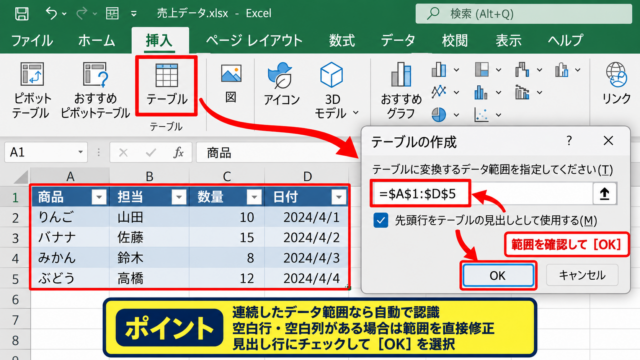
Task: Open the ページ レイアウト tab
Action: coord(254,40)
